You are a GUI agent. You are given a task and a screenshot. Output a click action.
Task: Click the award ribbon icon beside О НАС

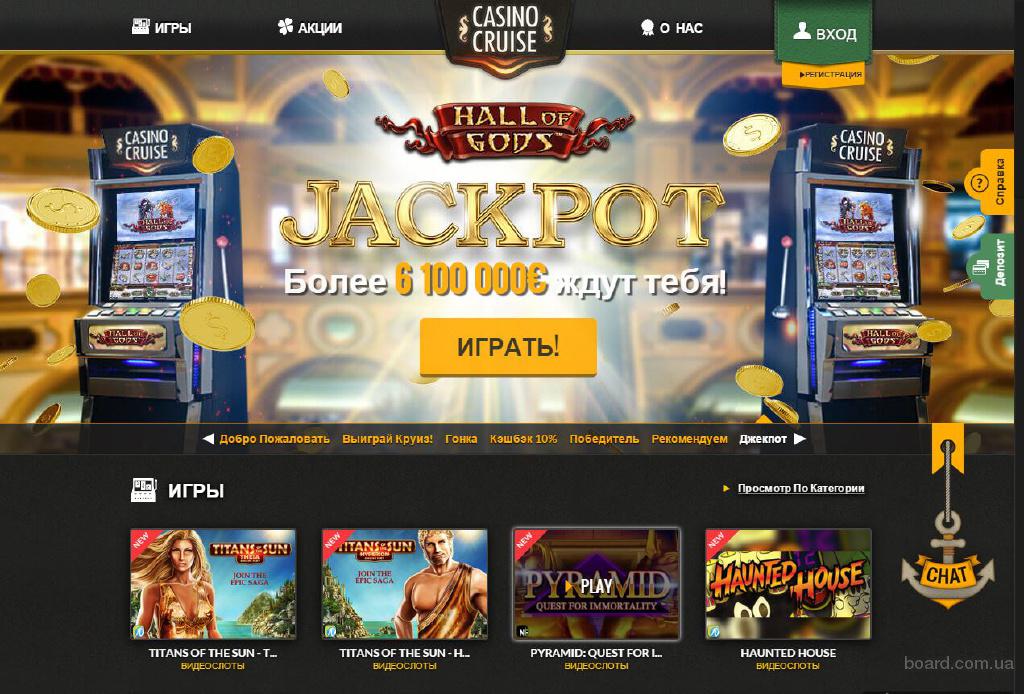tap(647, 27)
